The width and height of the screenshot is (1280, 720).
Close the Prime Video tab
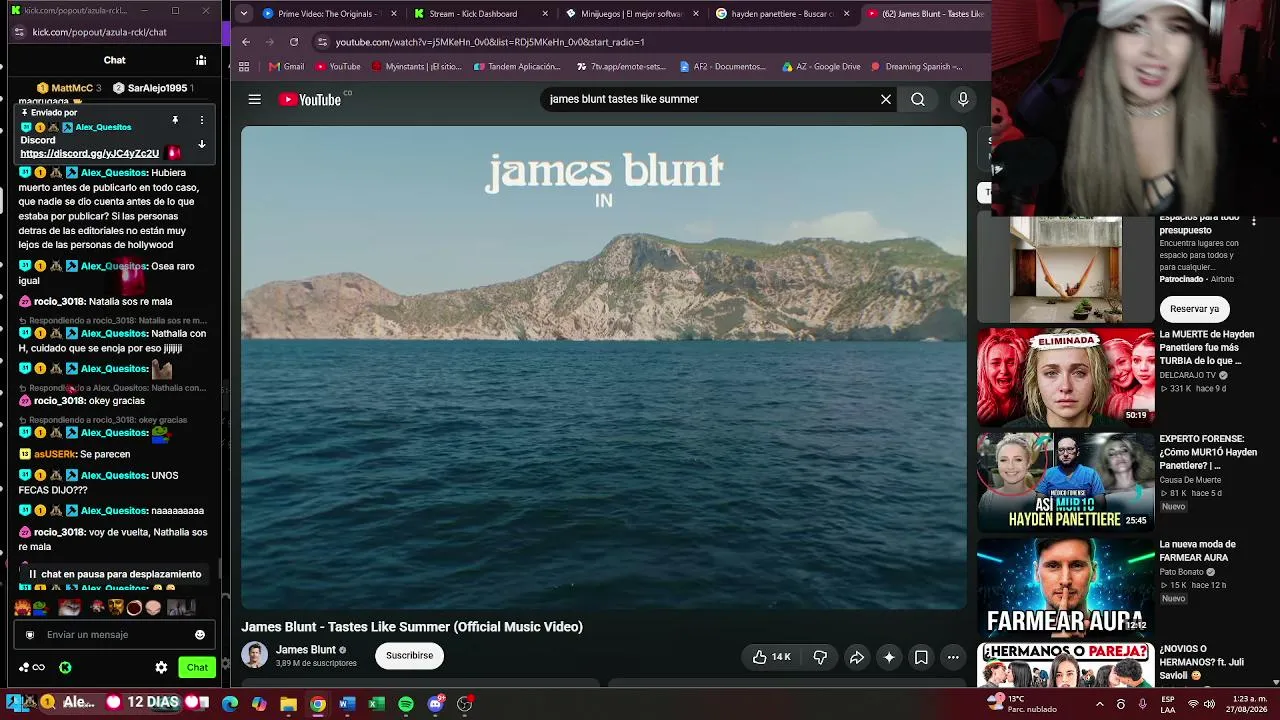(394, 14)
